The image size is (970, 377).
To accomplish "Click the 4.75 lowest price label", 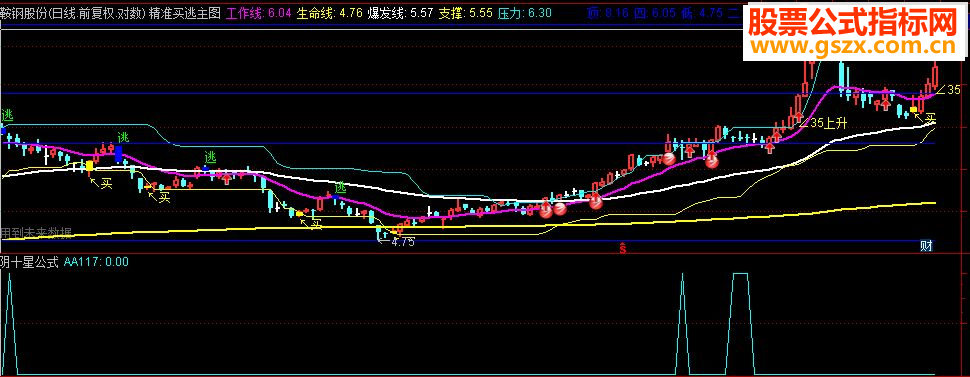I will 403,242.
